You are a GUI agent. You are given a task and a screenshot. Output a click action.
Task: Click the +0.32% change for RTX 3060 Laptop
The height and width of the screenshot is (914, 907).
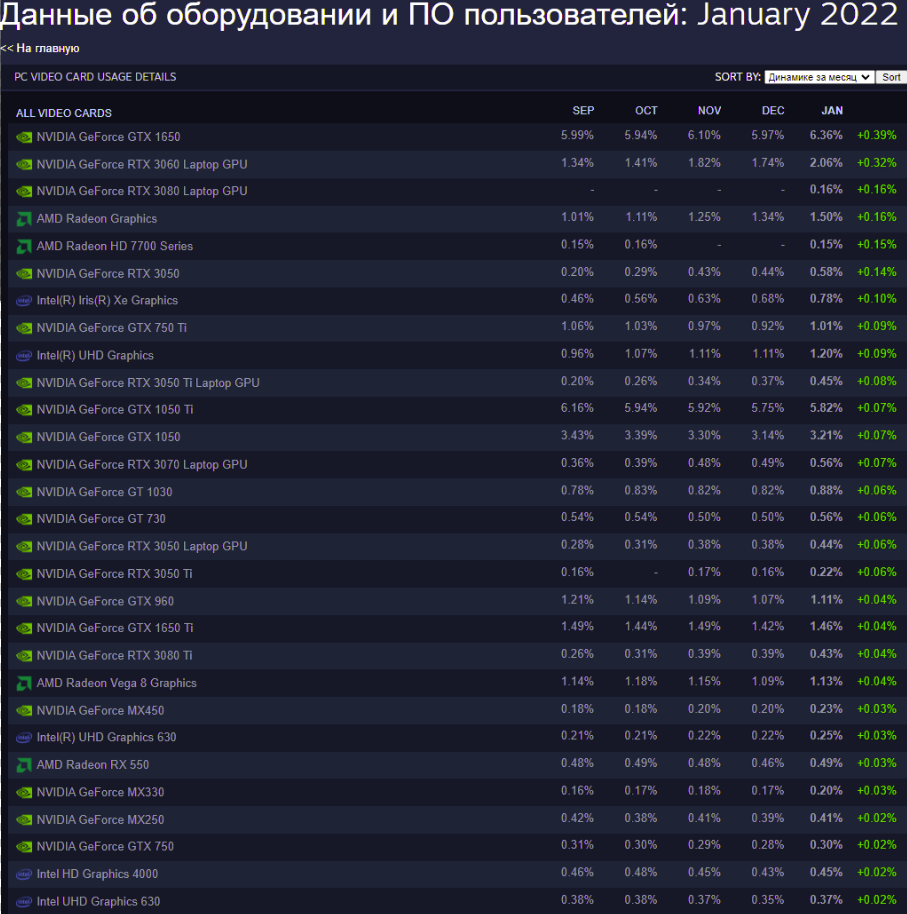pyautogui.click(x=877, y=163)
